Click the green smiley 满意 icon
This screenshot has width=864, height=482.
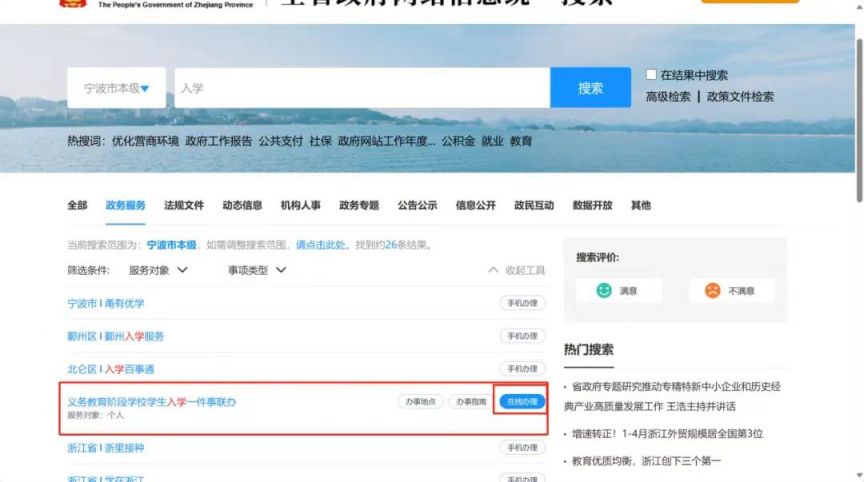(604, 290)
